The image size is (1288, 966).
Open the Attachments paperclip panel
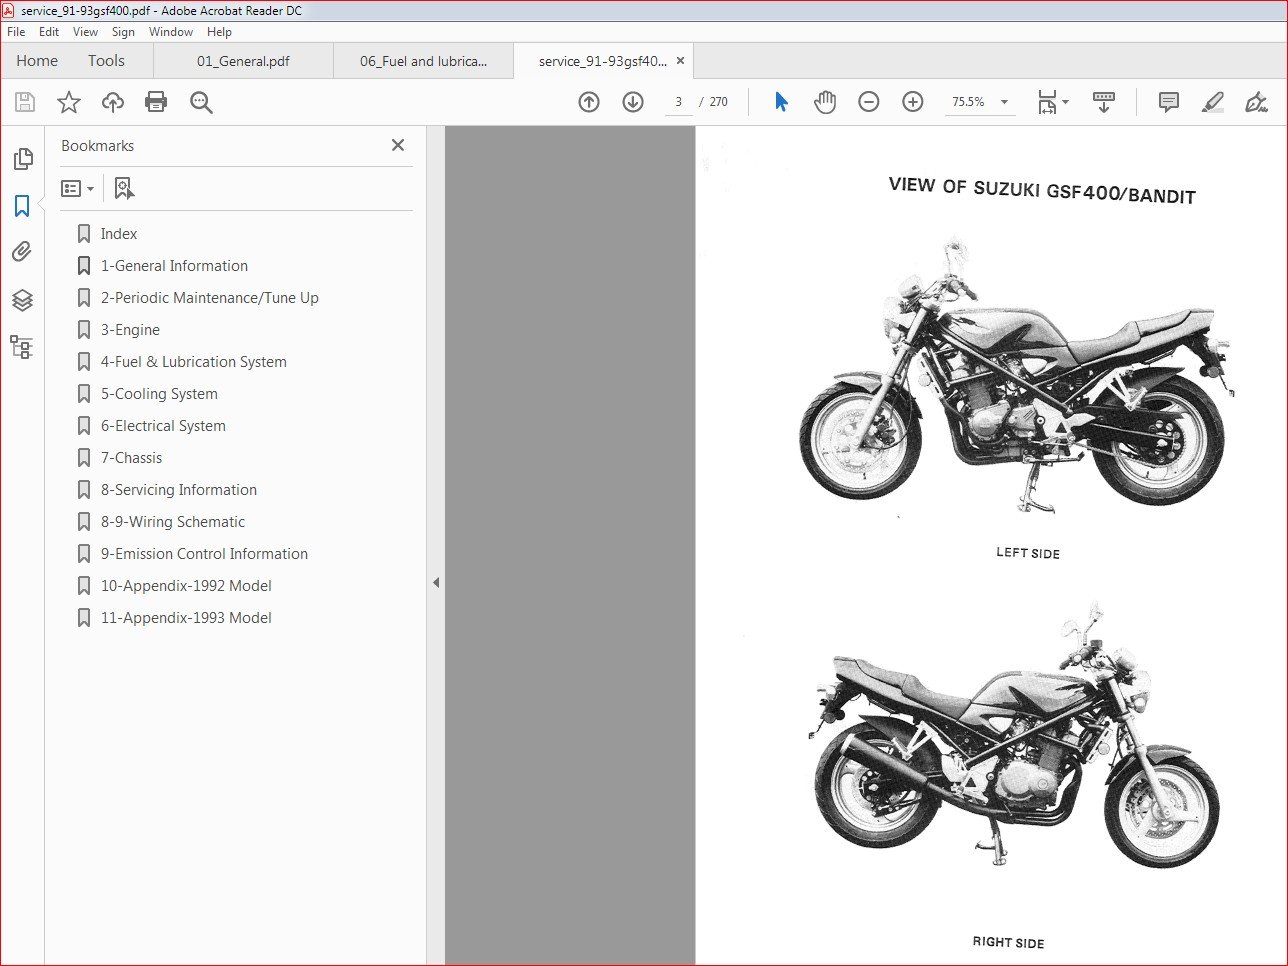pos(22,252)
